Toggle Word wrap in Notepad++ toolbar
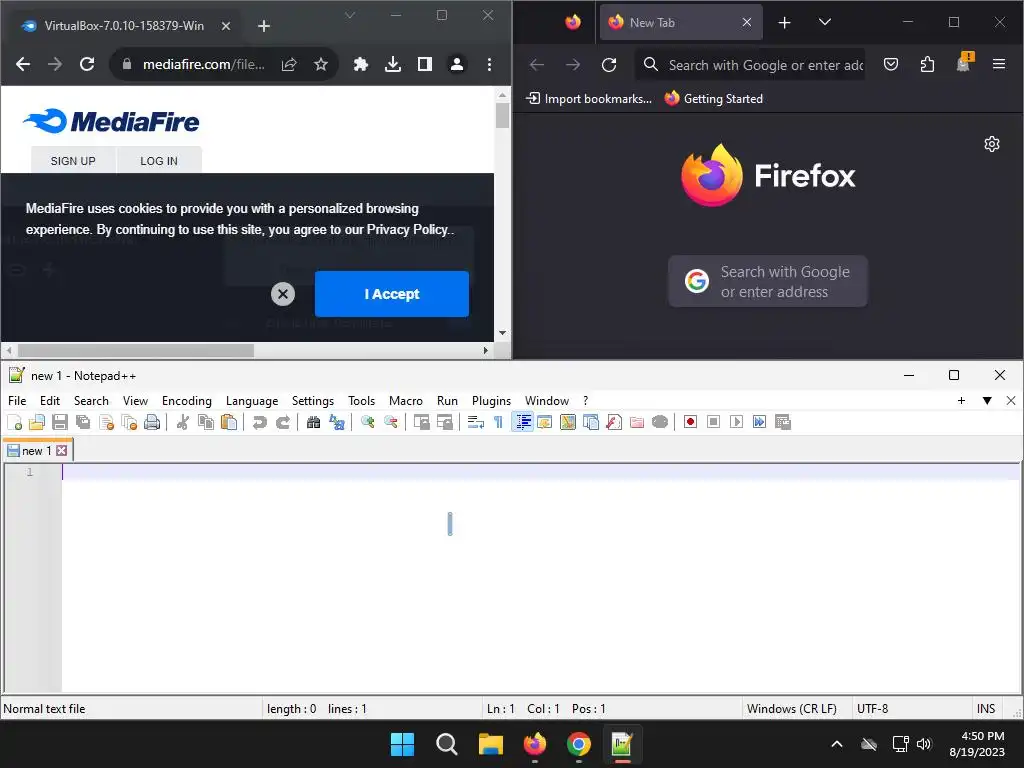This screenshot has height=768, width=1024. point(475,422)
